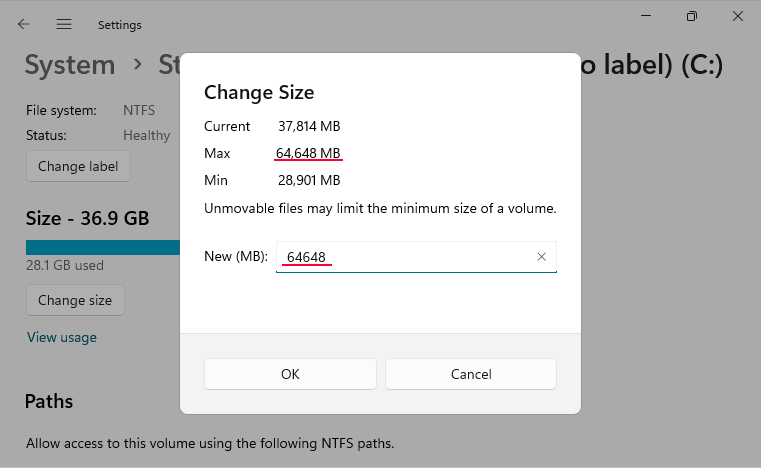Click the Change label button
Screen dimensions: 761x468
78,166
